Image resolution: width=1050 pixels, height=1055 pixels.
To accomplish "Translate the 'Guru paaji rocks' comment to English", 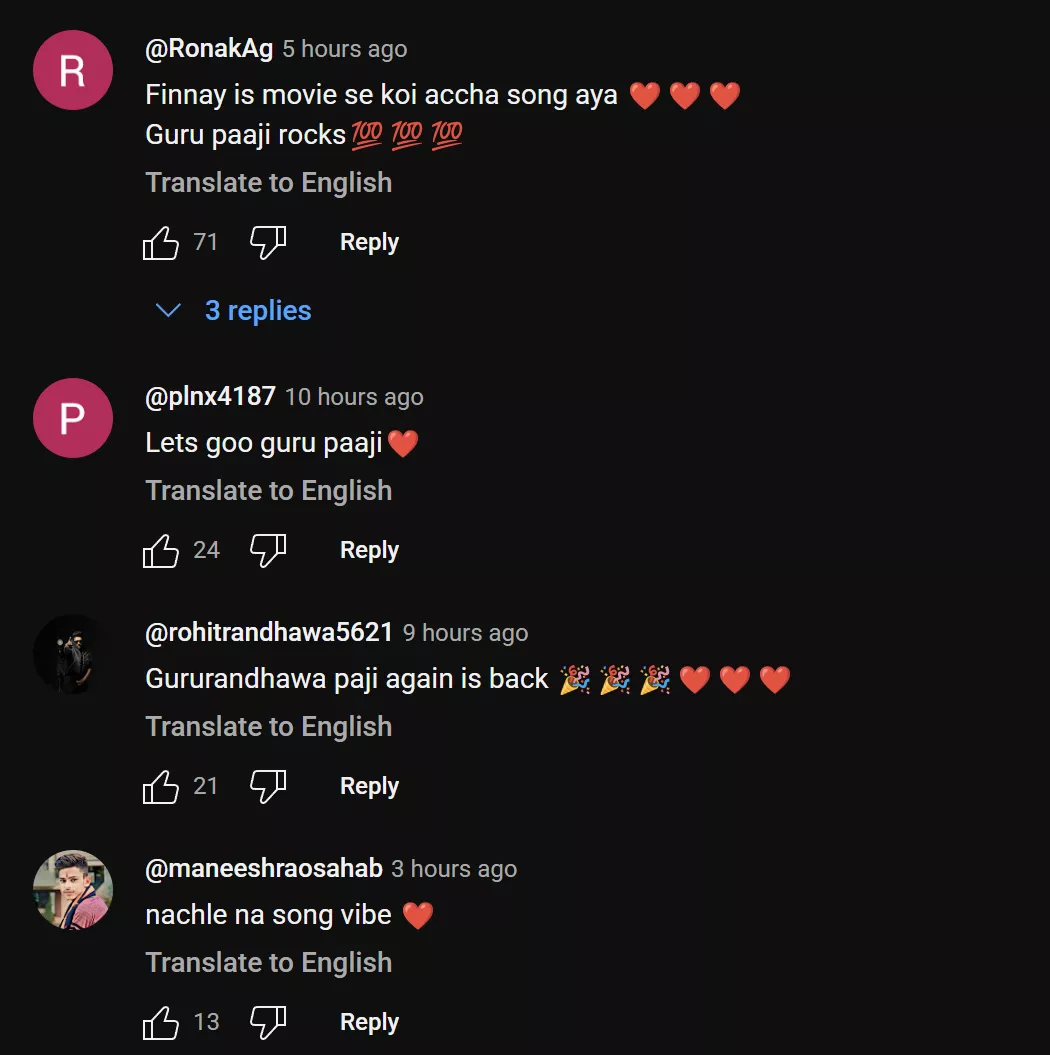I will pos(268,183).
